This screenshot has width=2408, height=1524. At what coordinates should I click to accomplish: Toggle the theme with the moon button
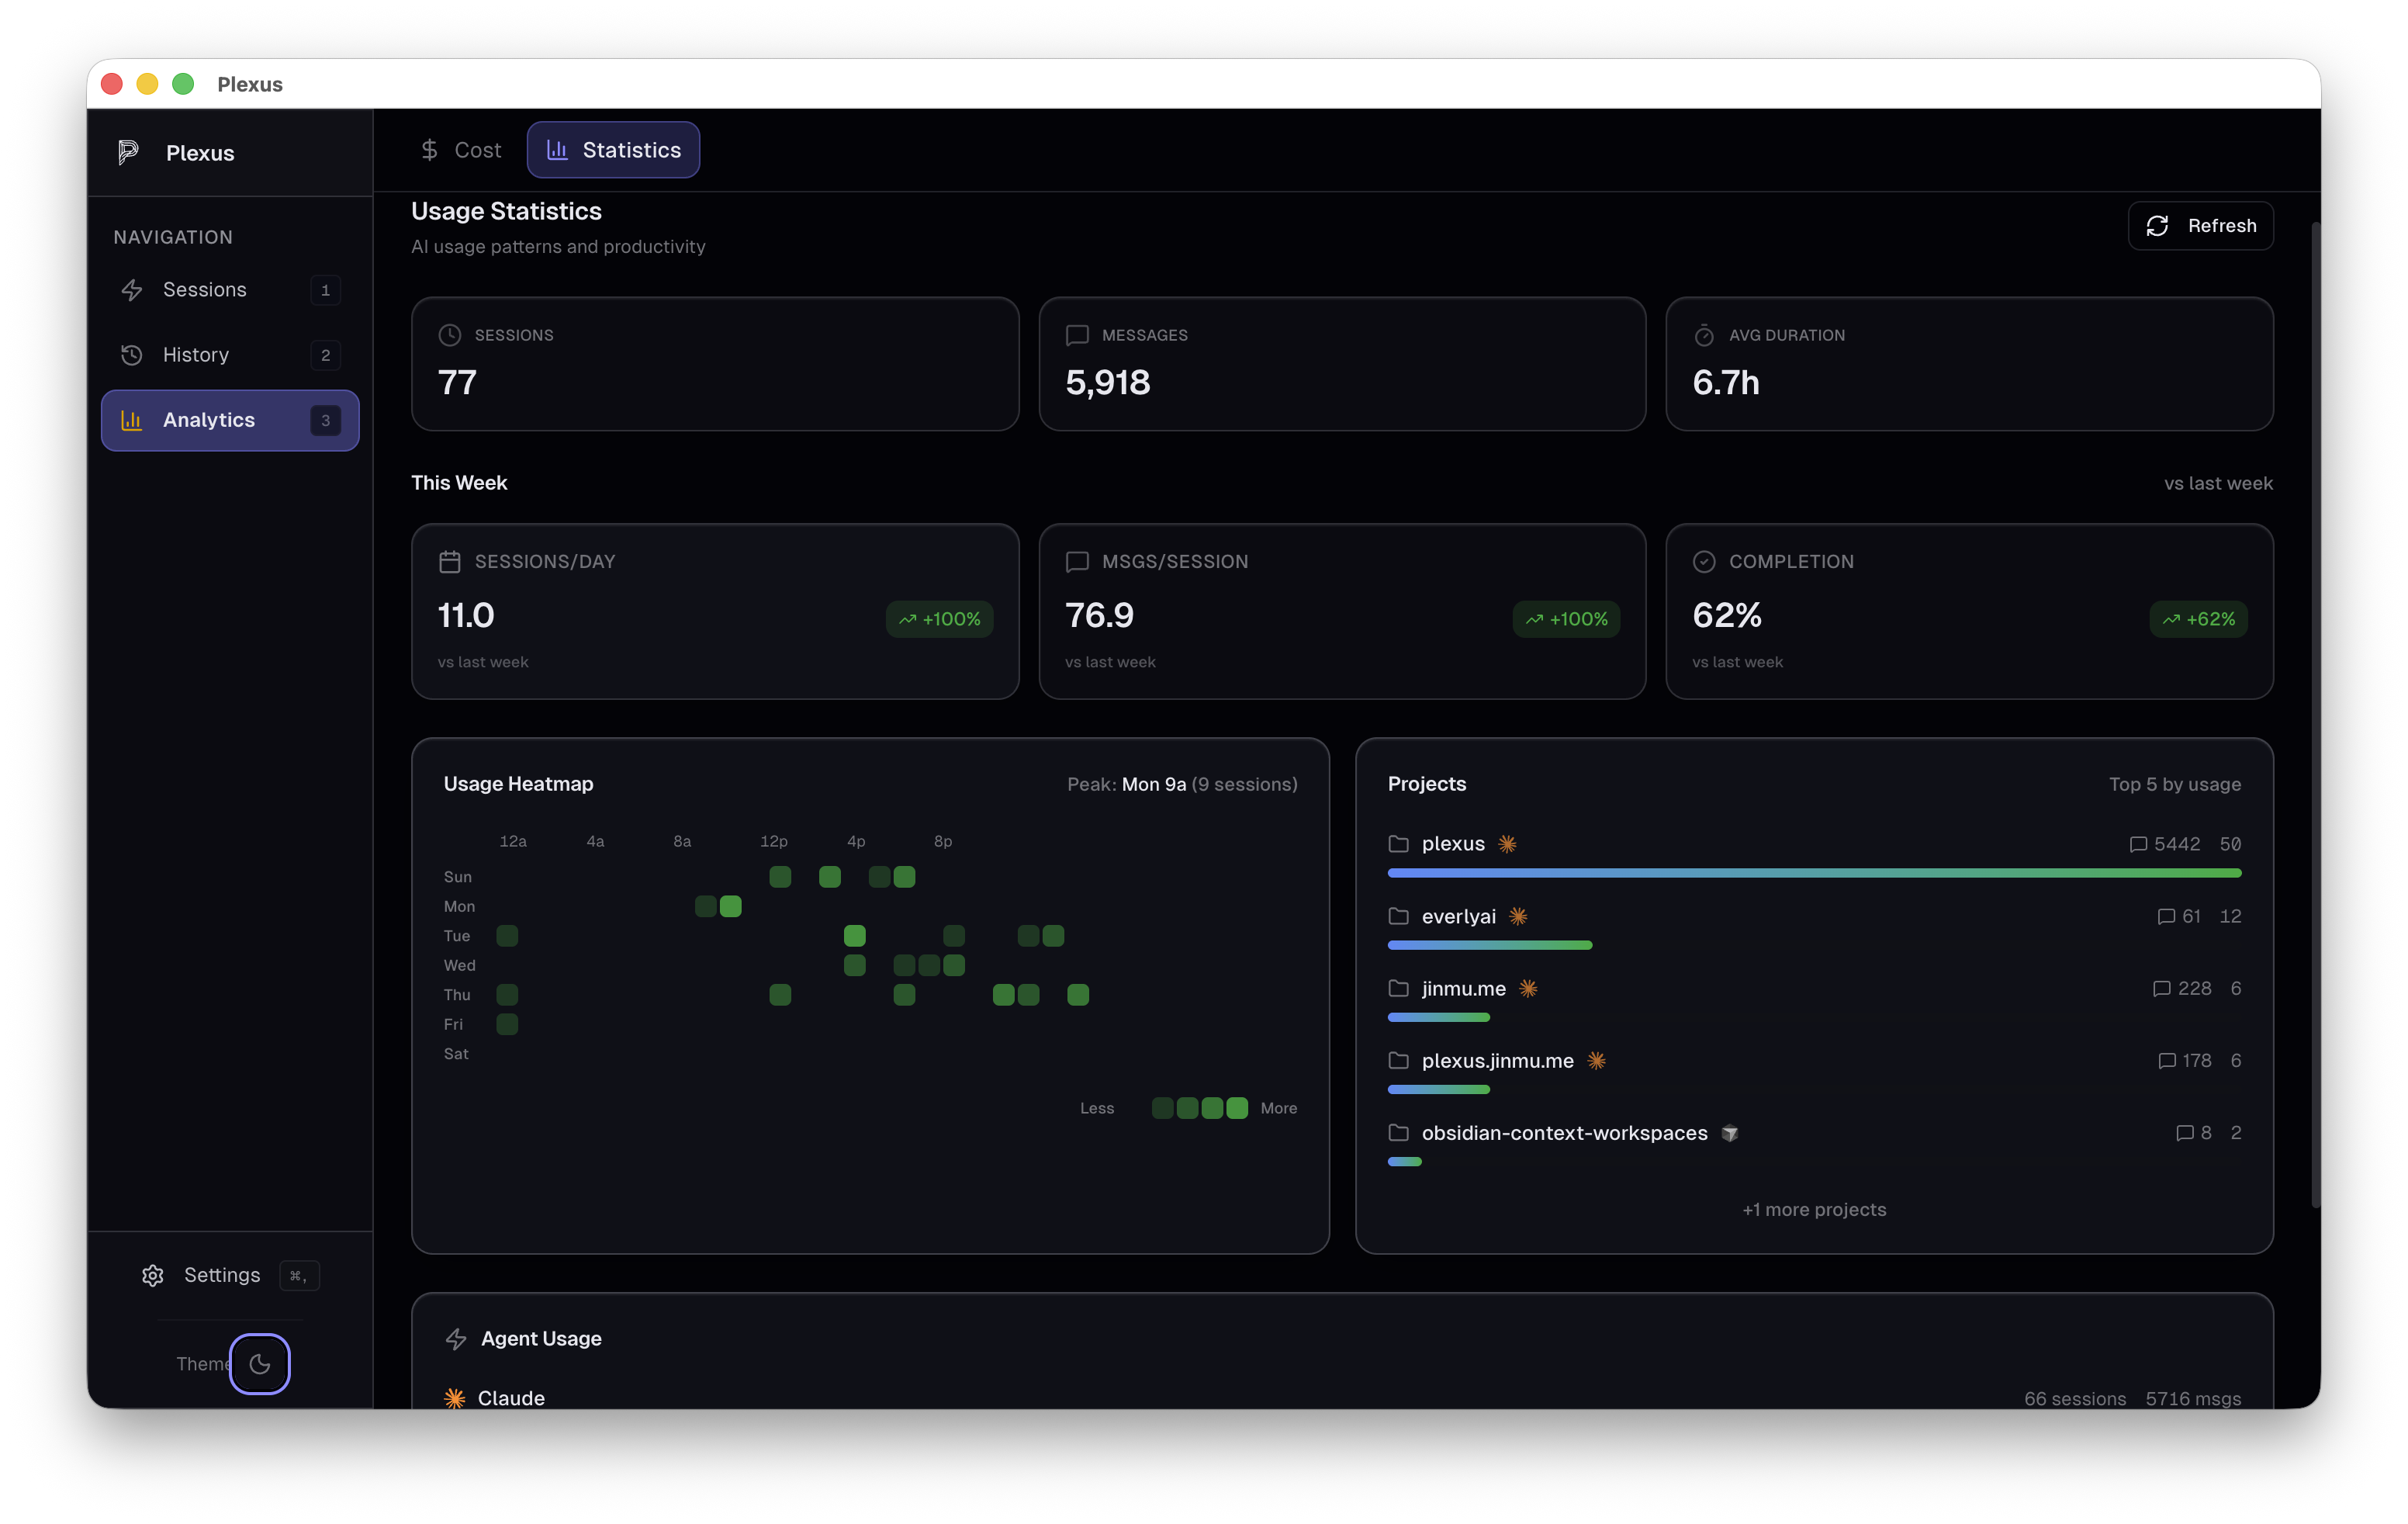pyautogui.click(x=259, y=1363)
